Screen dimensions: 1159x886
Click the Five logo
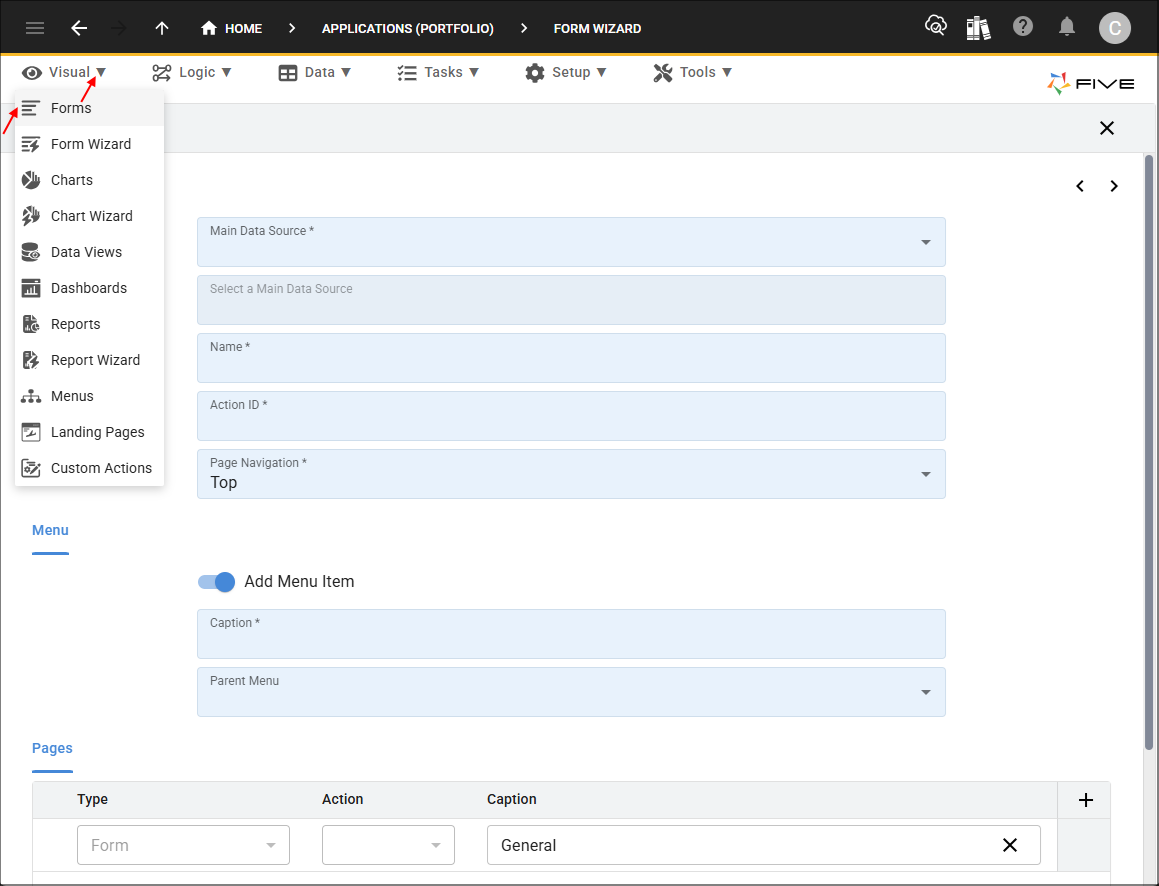coord(1091,84)
